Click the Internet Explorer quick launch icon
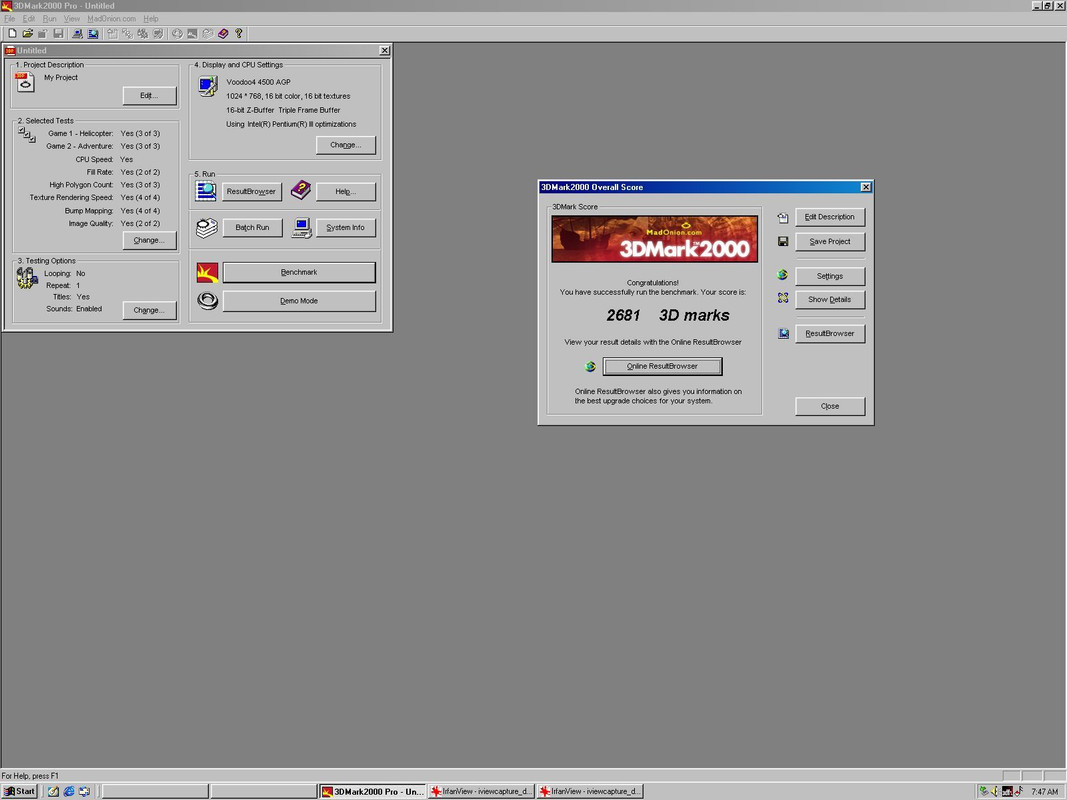The image size is (1067, 800). [x=69, y=791]
